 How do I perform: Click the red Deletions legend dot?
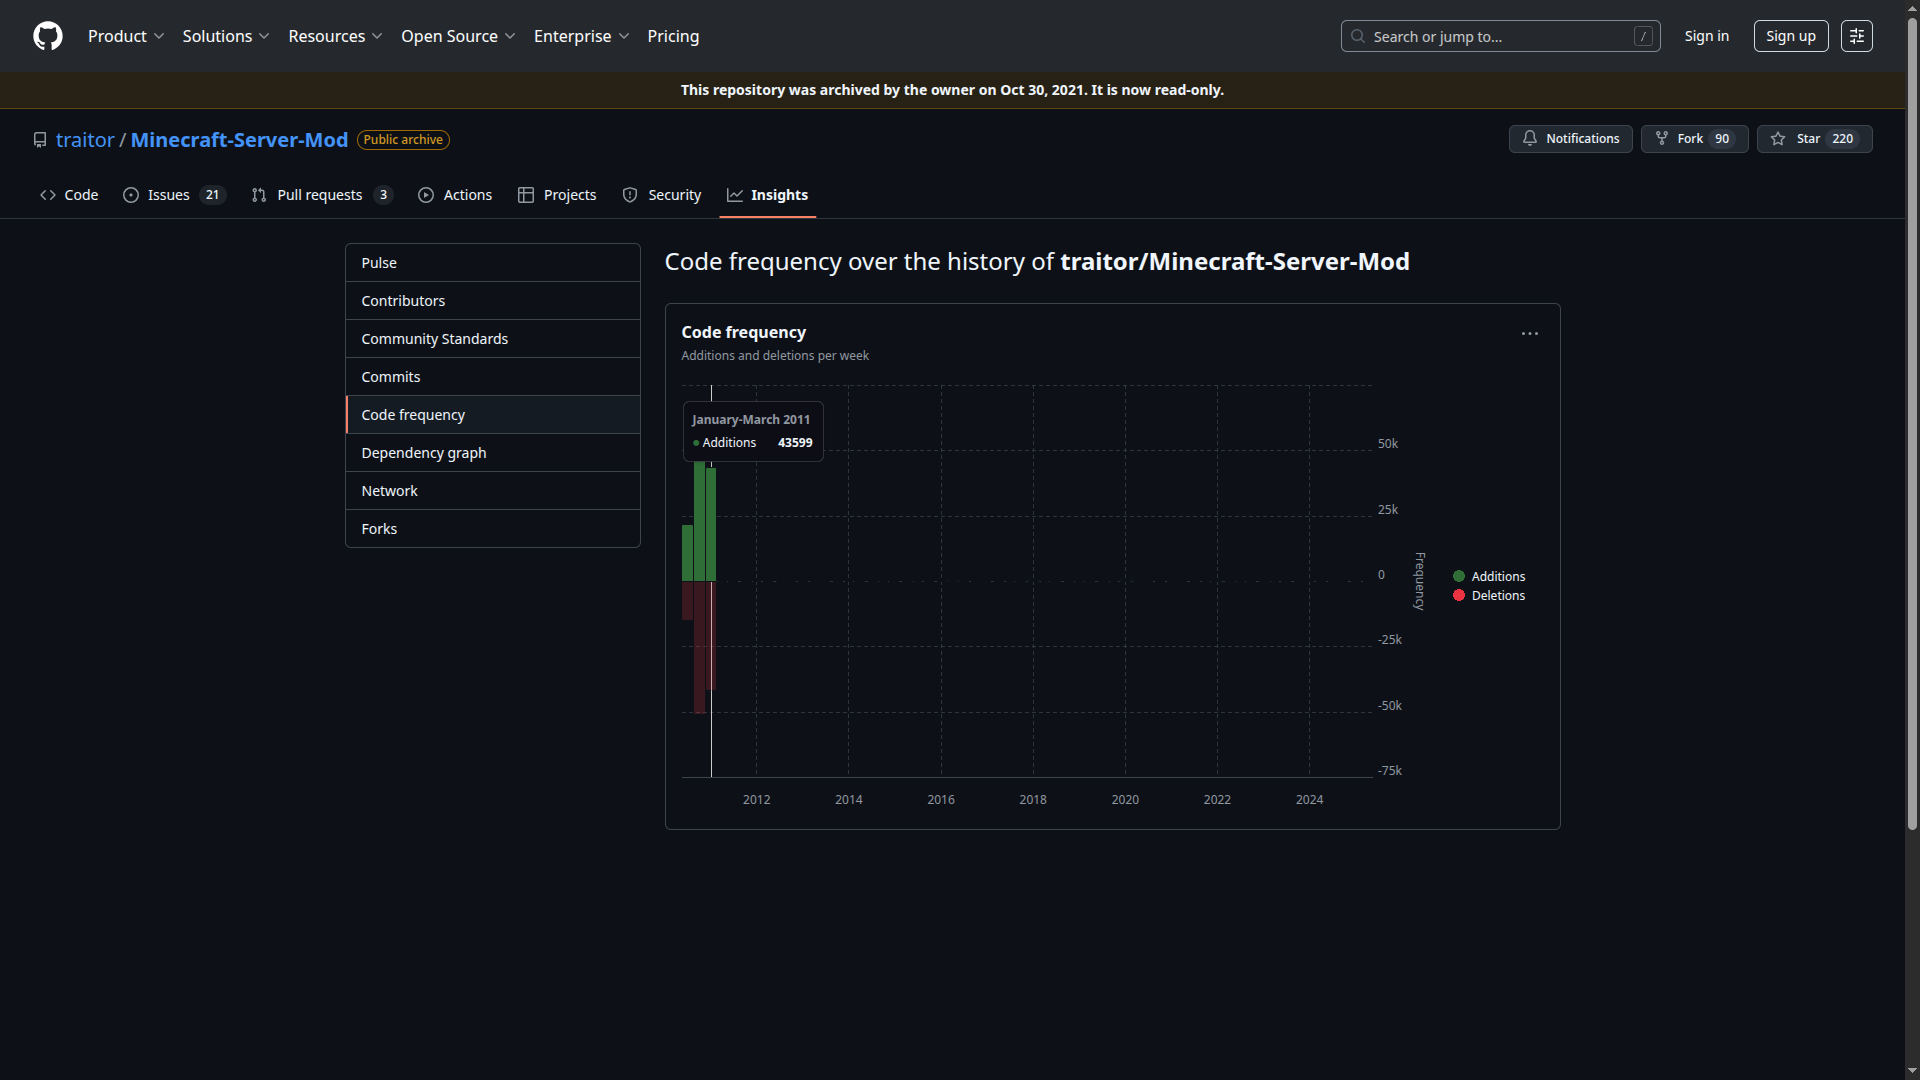tap(1459, 595)
